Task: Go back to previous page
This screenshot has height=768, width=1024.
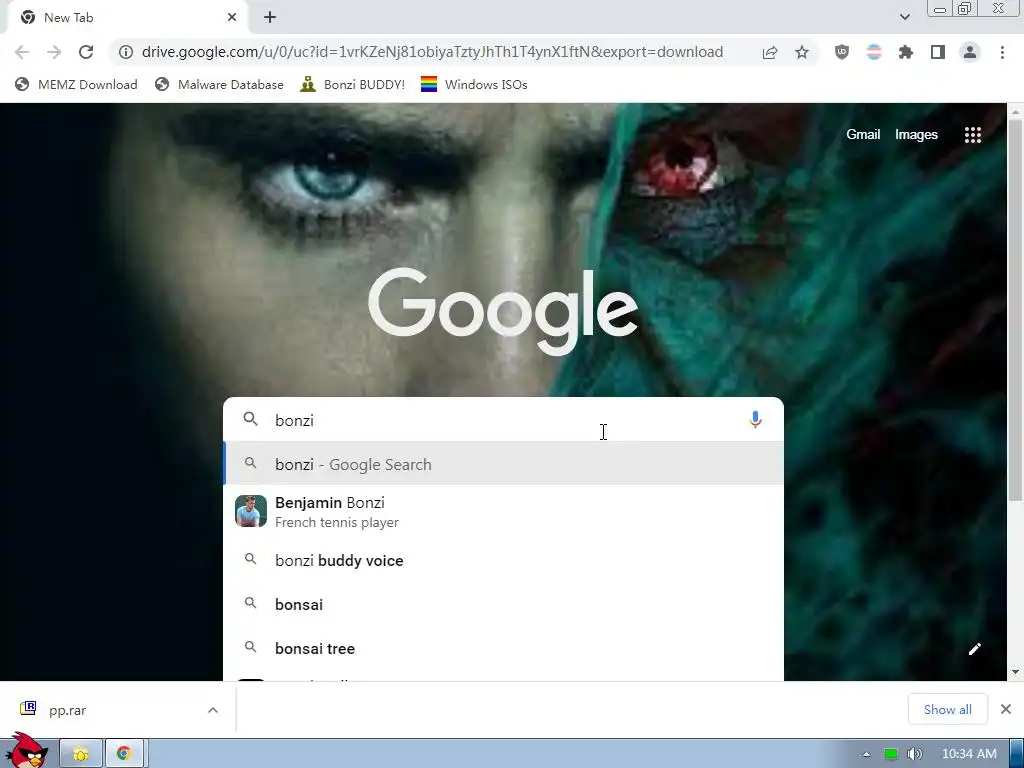Action: coord(22,52)
